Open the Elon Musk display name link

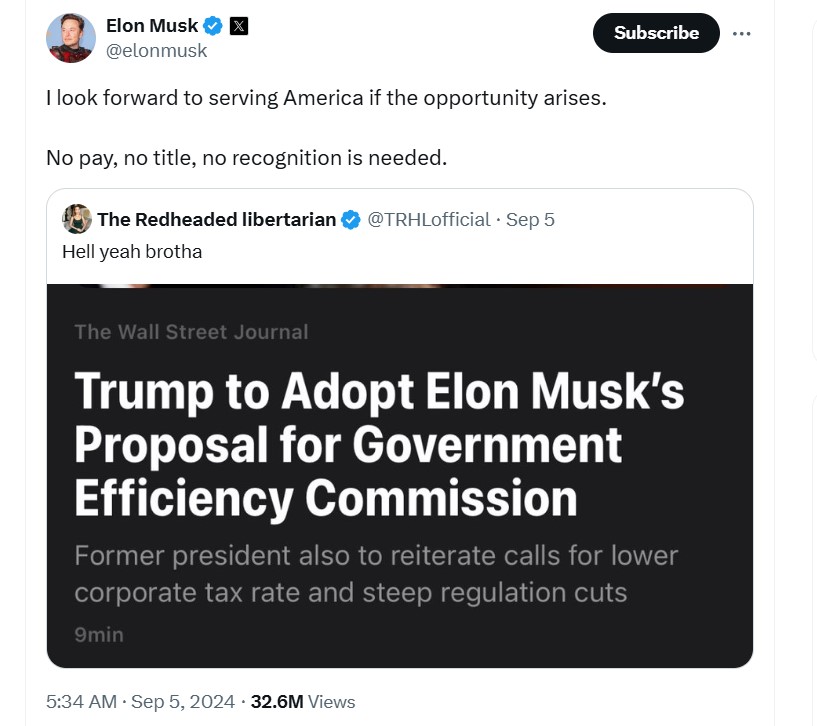152,26
